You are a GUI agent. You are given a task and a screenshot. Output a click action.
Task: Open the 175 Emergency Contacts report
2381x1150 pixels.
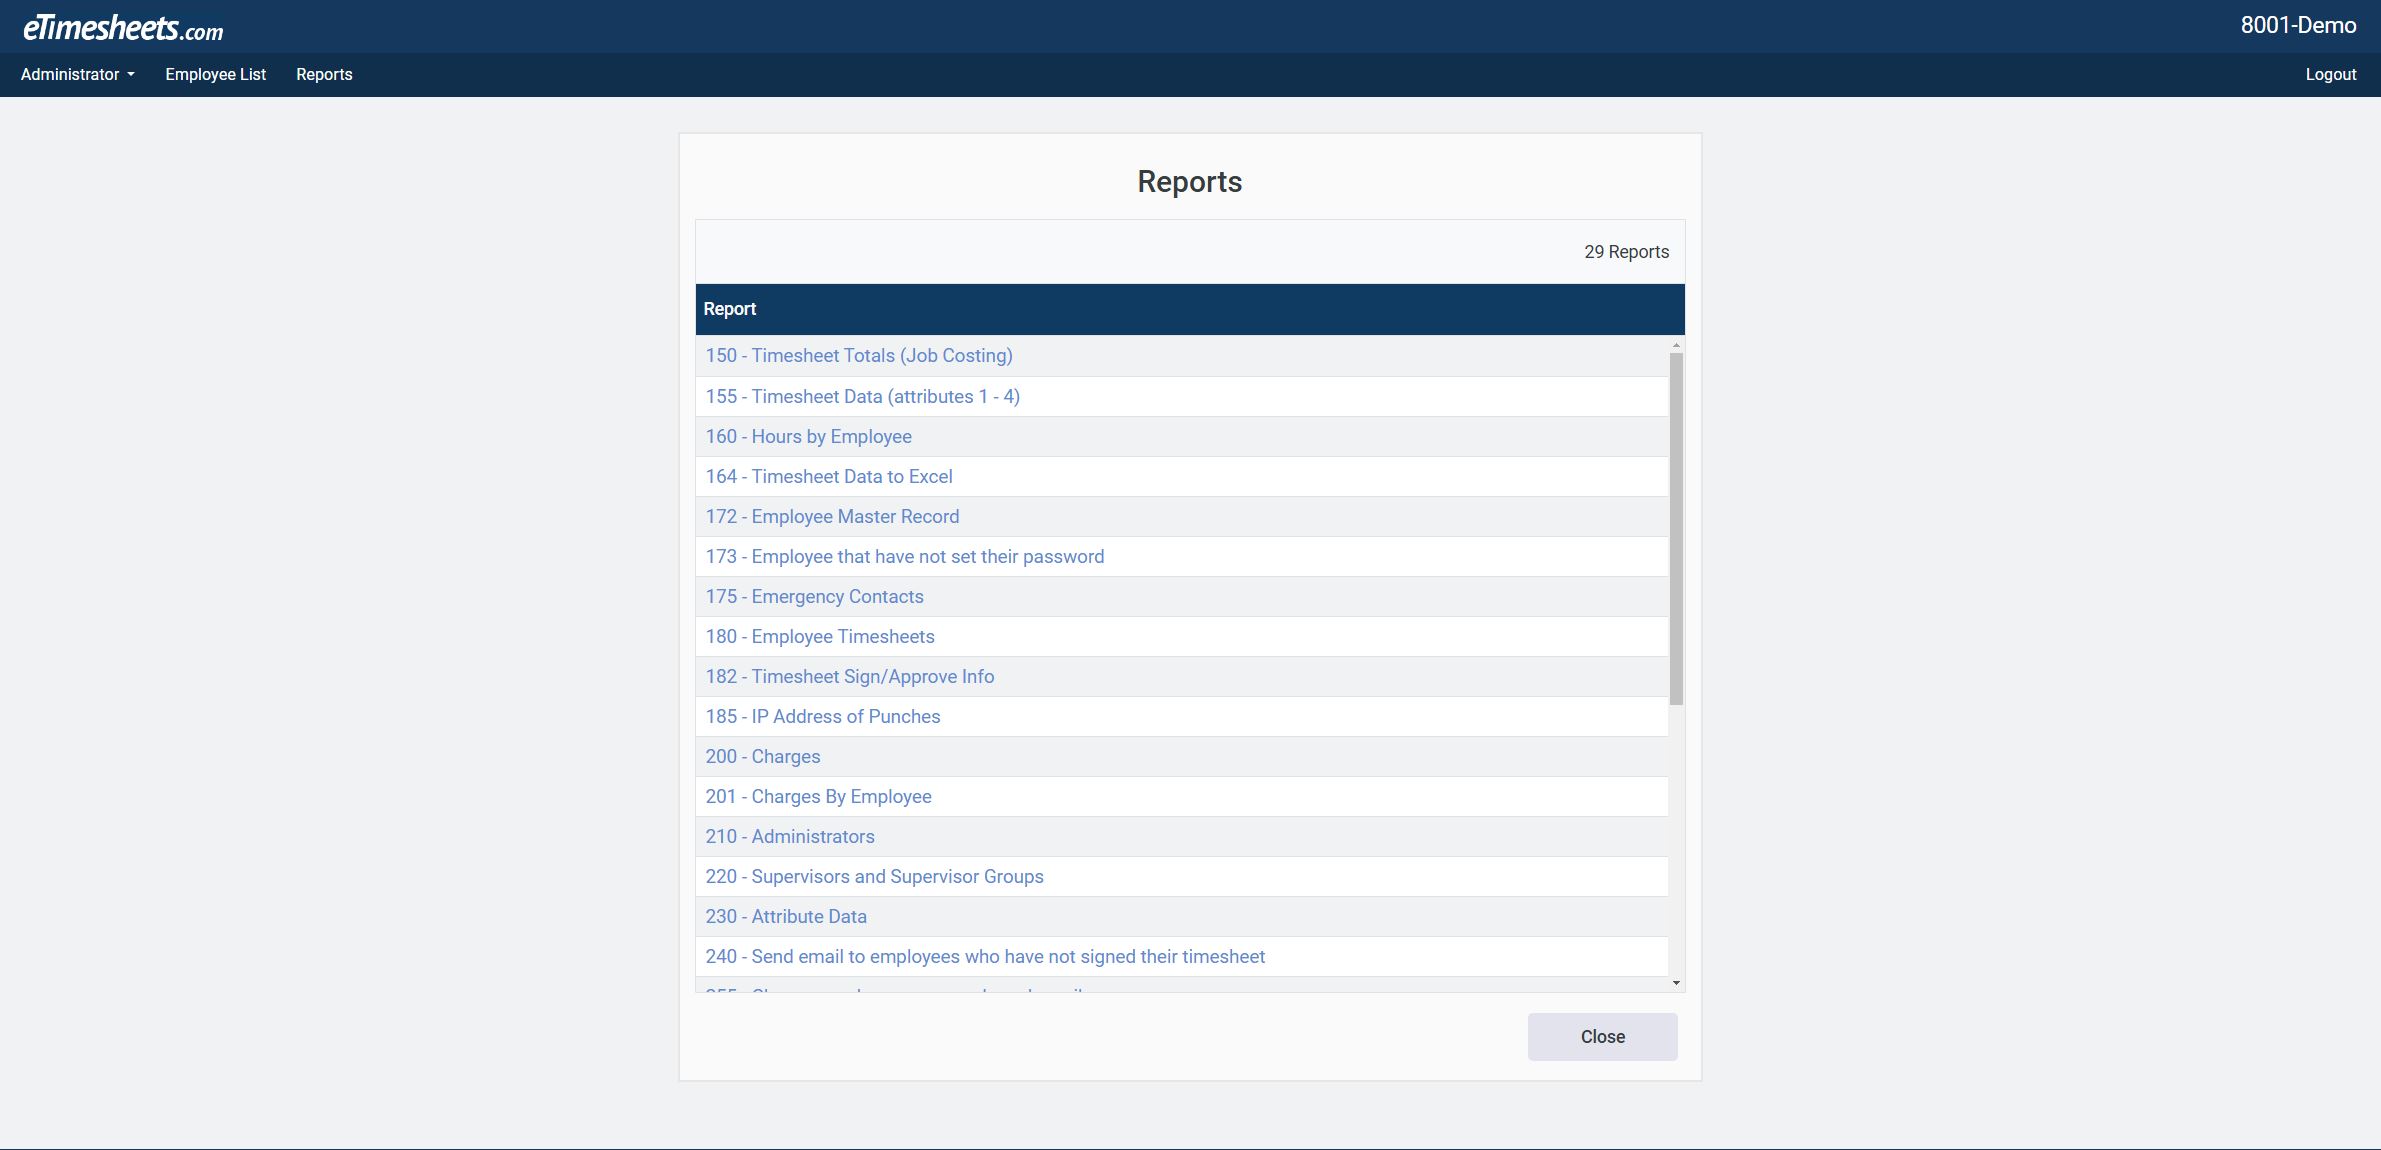814,597
